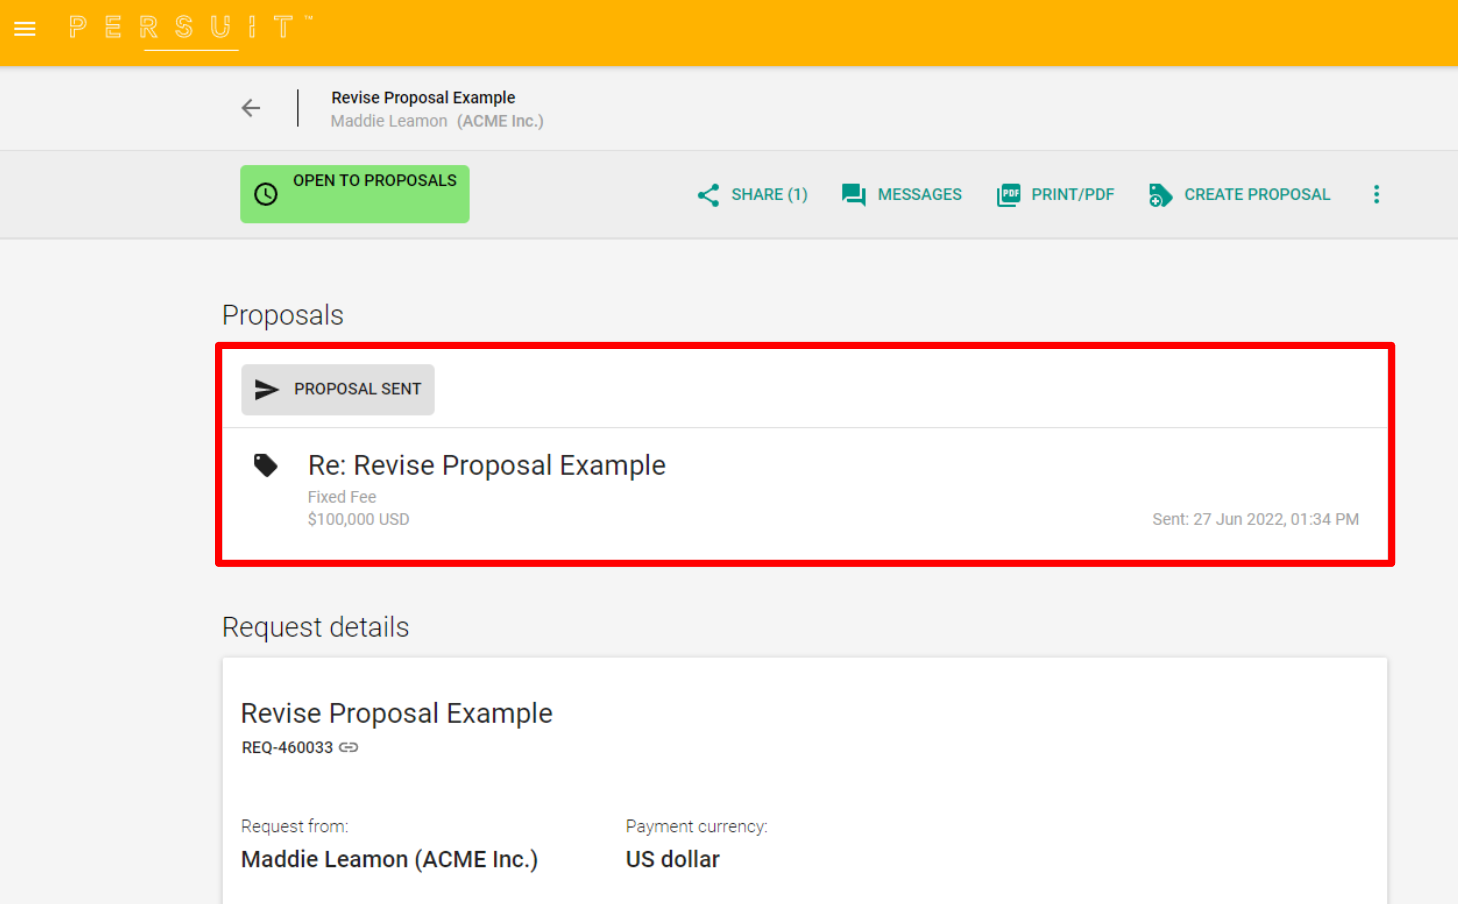The height and width of the screenshot is (904, 1458).
Task: Click the OPEN TO PROPOSALS status label
Action: pyautogui.click(x=374, y=181)
